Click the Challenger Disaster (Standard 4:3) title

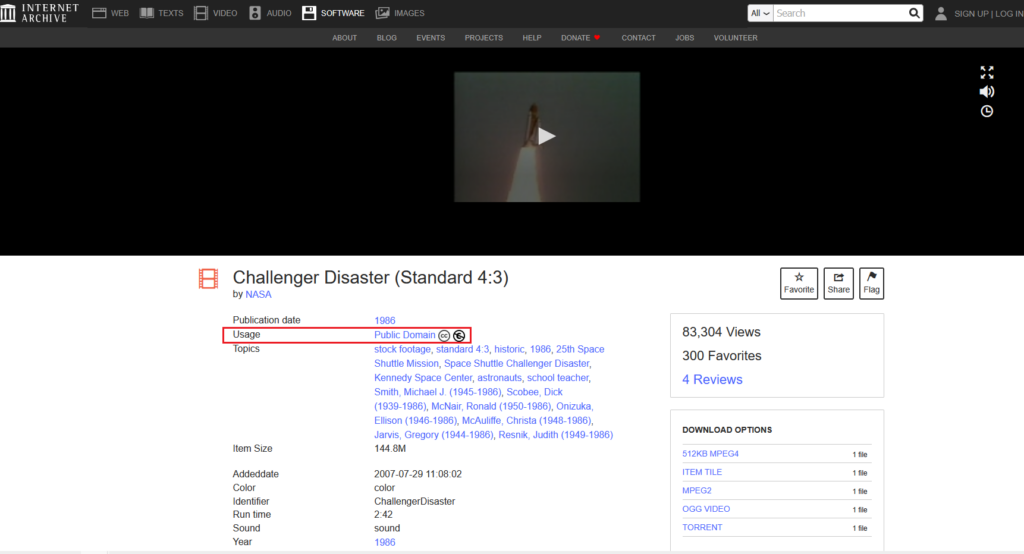point(370,278)
